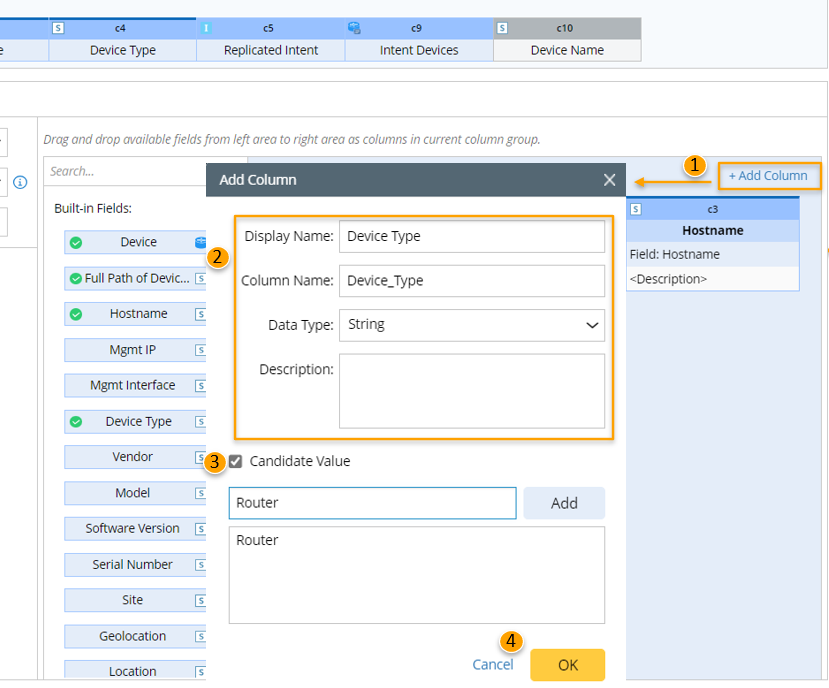
Task: Click the string type icon on column c10
Action: click(502, 28)
